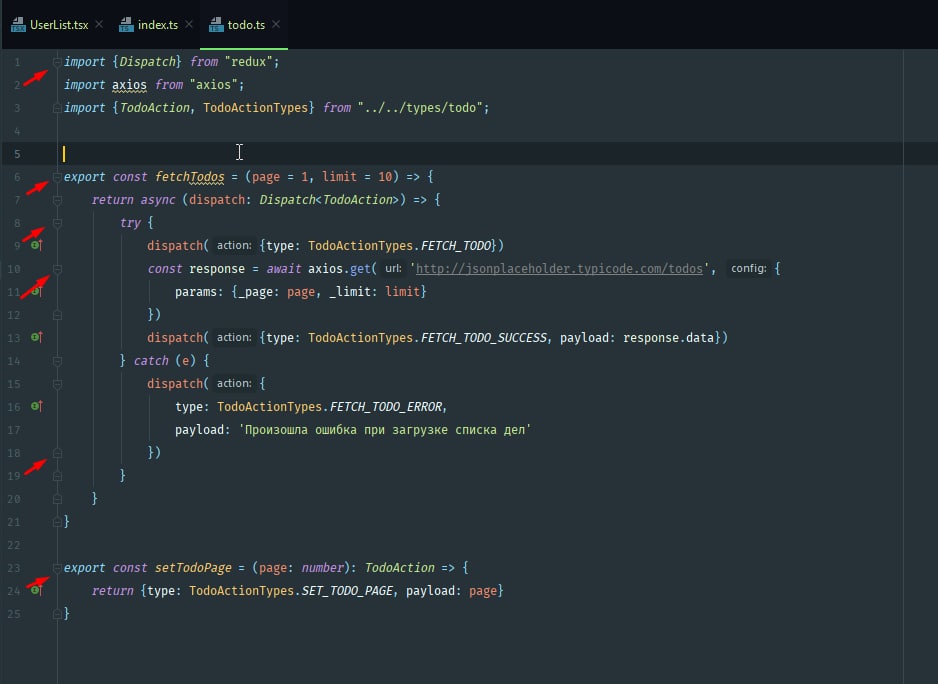Click the gutter marker icon on line 24
Viewport: 938px width, 684px height.
click(x=36, y=590)
